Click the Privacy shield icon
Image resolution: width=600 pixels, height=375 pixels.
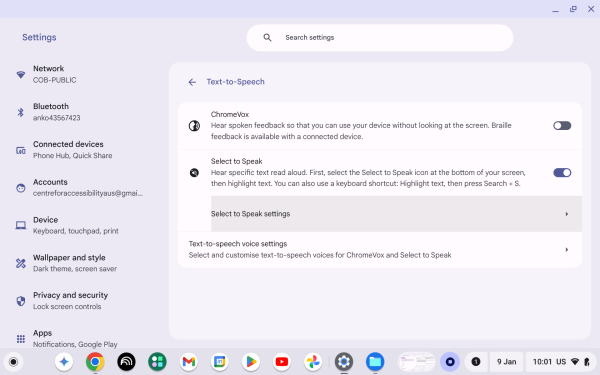21,301
